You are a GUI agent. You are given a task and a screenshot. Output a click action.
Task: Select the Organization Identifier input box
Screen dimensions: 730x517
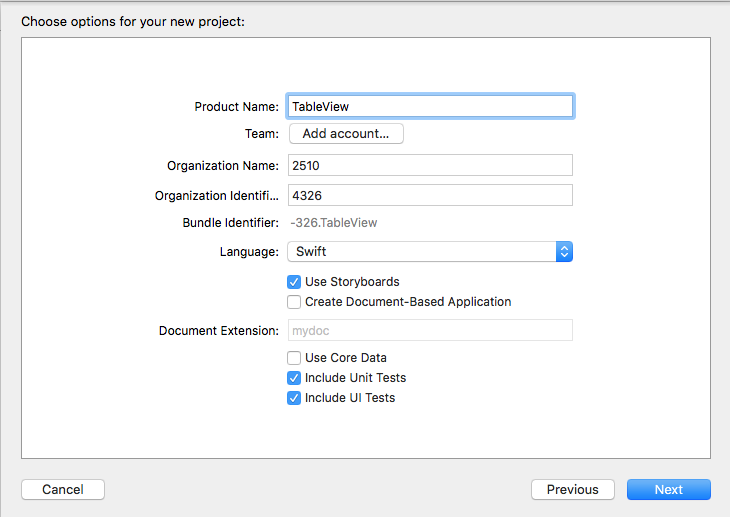point(430,195)
